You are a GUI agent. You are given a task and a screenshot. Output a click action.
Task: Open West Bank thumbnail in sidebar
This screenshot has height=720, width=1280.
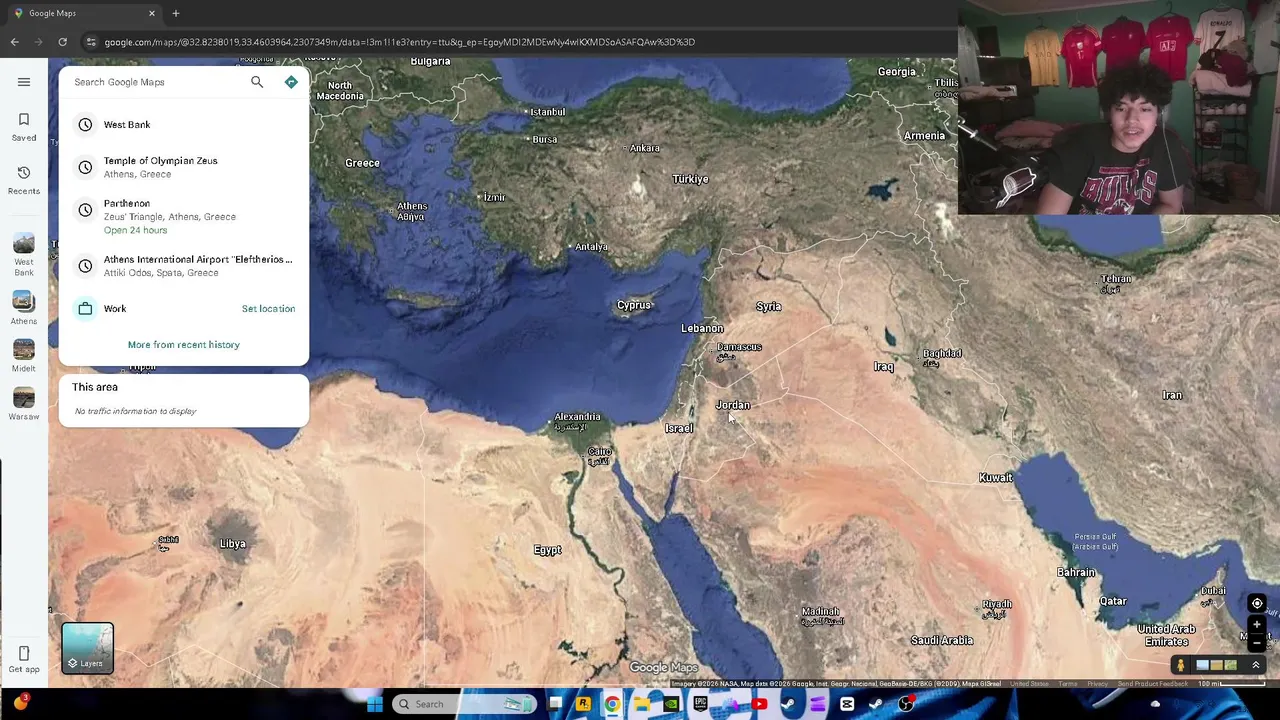pyautogui.click(x=24, y=255)
